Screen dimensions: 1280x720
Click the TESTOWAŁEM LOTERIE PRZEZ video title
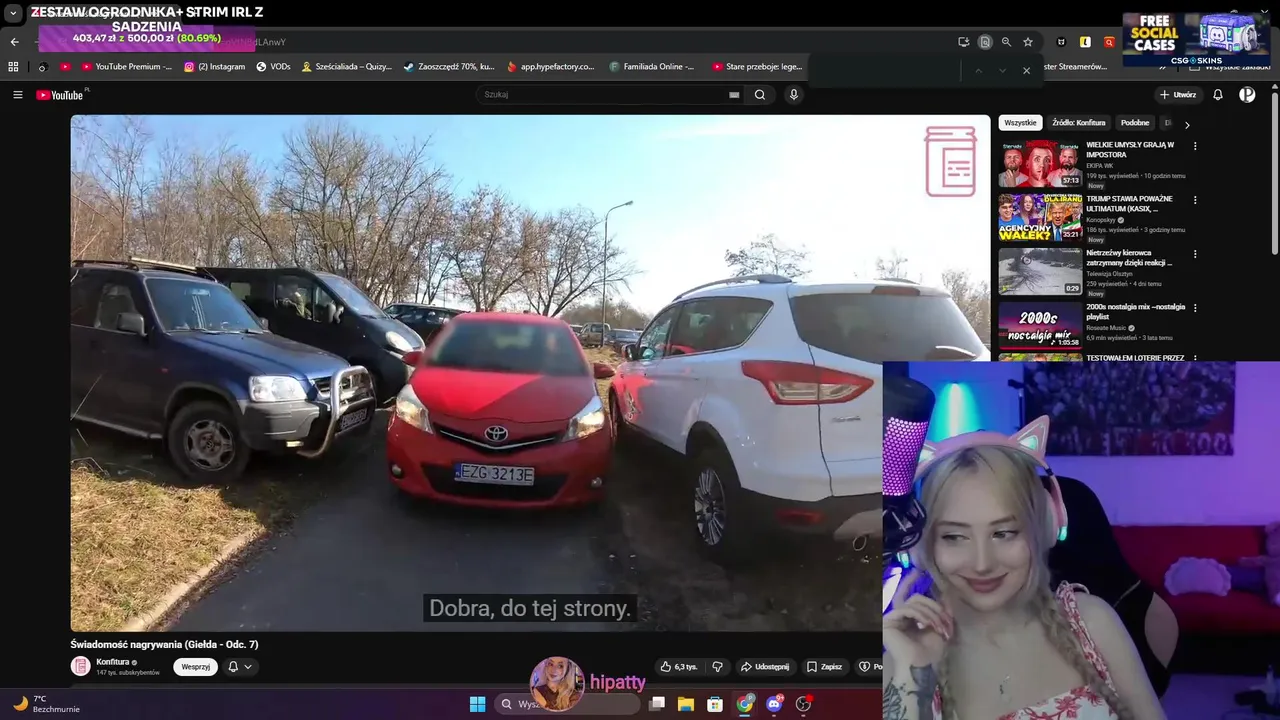(1135, 358)
